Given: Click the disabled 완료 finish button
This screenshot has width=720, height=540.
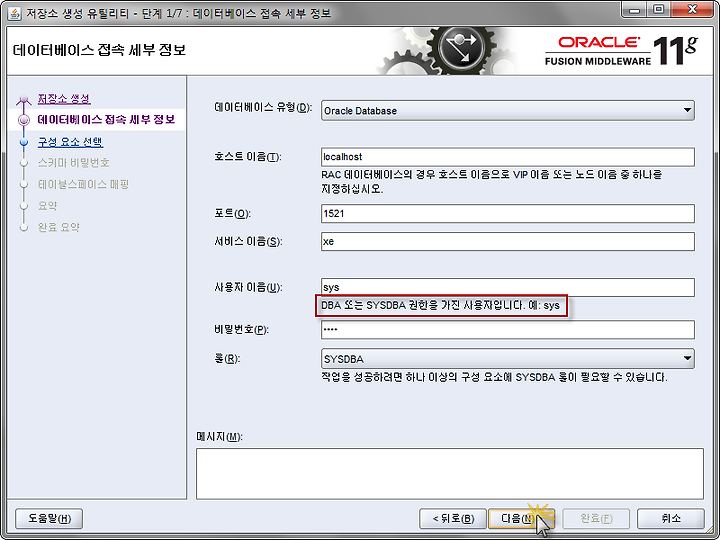Looking at the screenshot, I should pos(596,518).
